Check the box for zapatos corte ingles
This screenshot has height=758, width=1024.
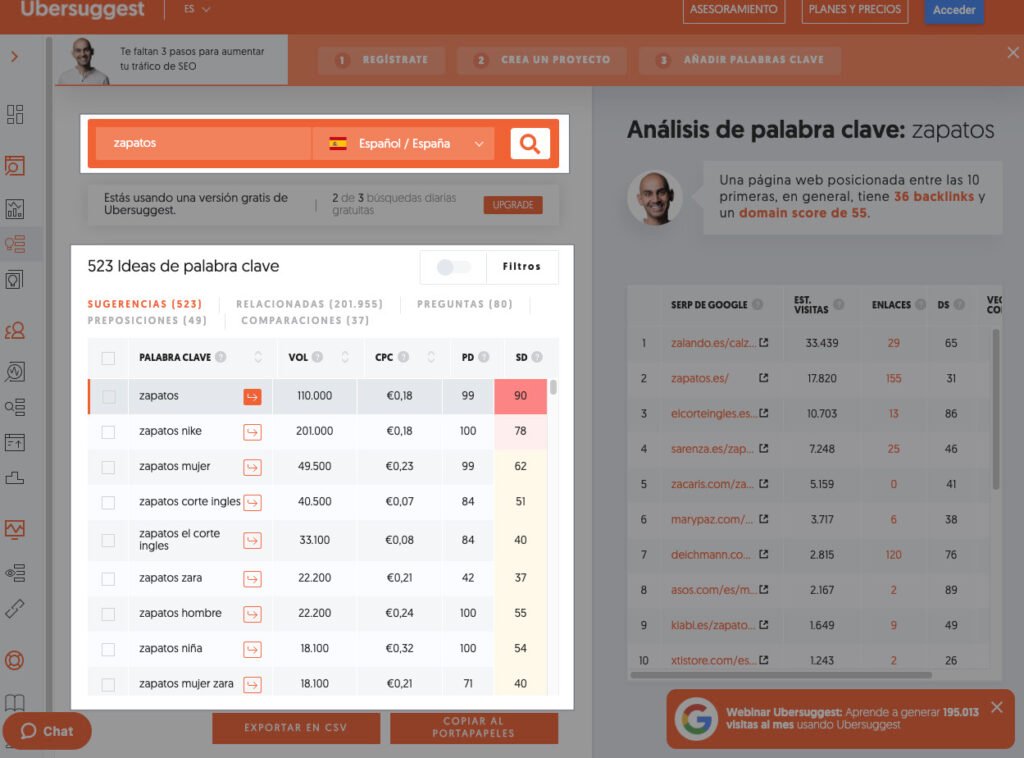click(x=108, y=503)
